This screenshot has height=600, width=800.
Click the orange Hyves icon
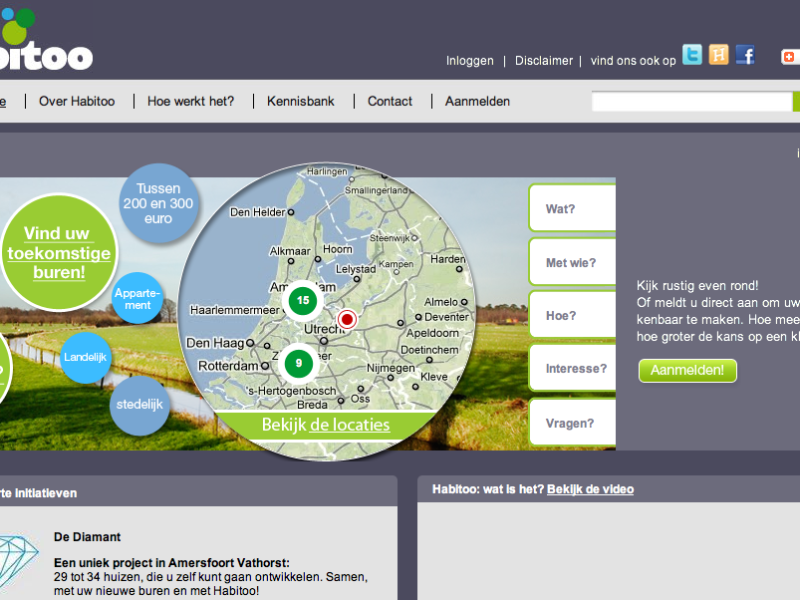point(718,55)
